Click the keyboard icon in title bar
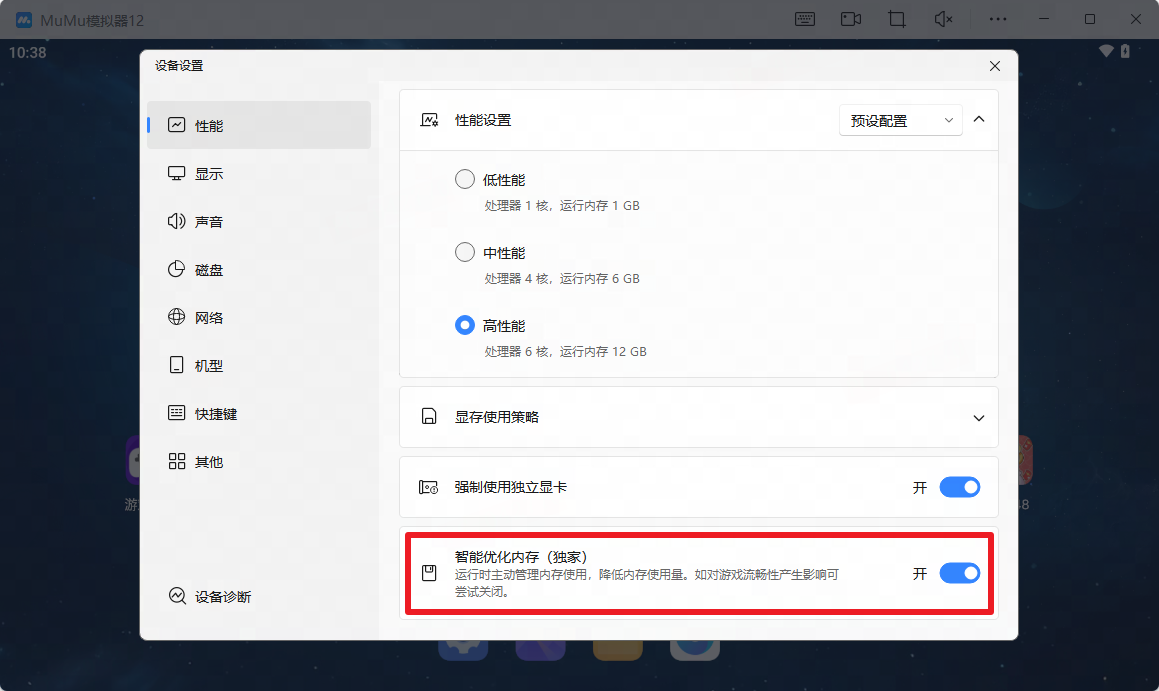The image size is (1159, 691). 805,19
